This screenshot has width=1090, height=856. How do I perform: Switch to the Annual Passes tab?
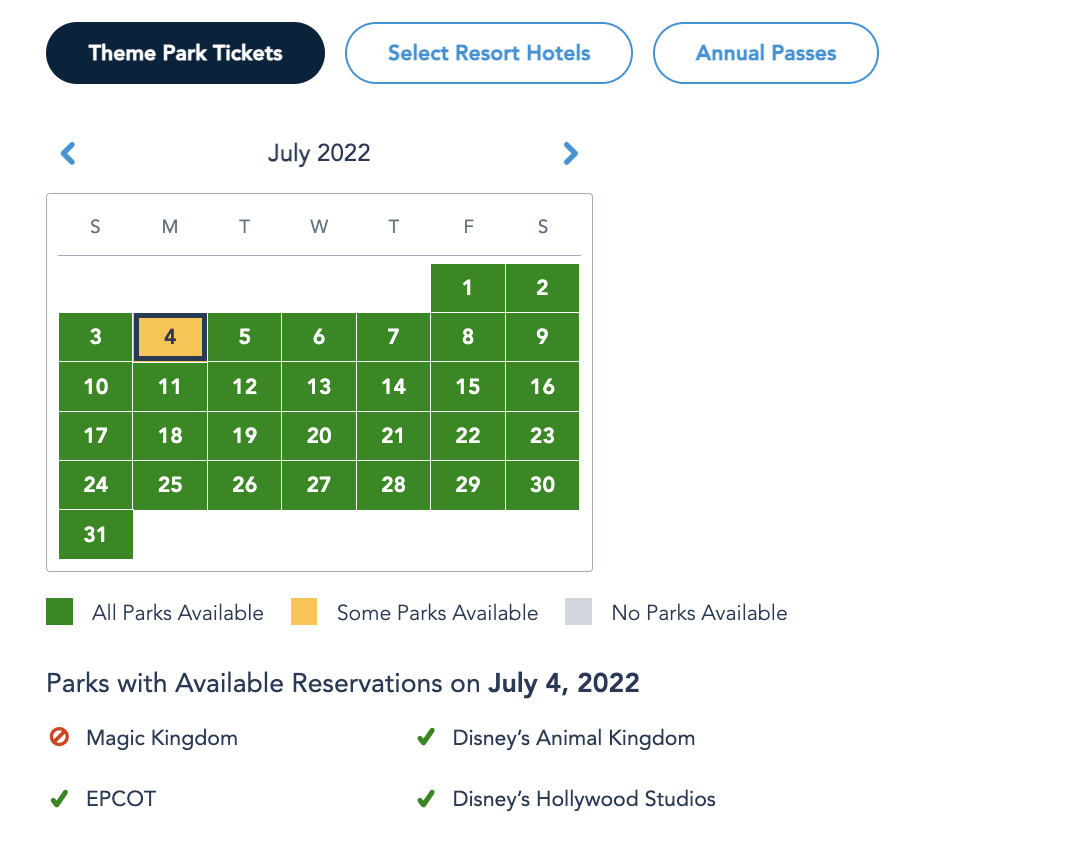click(x=766, y=53)
